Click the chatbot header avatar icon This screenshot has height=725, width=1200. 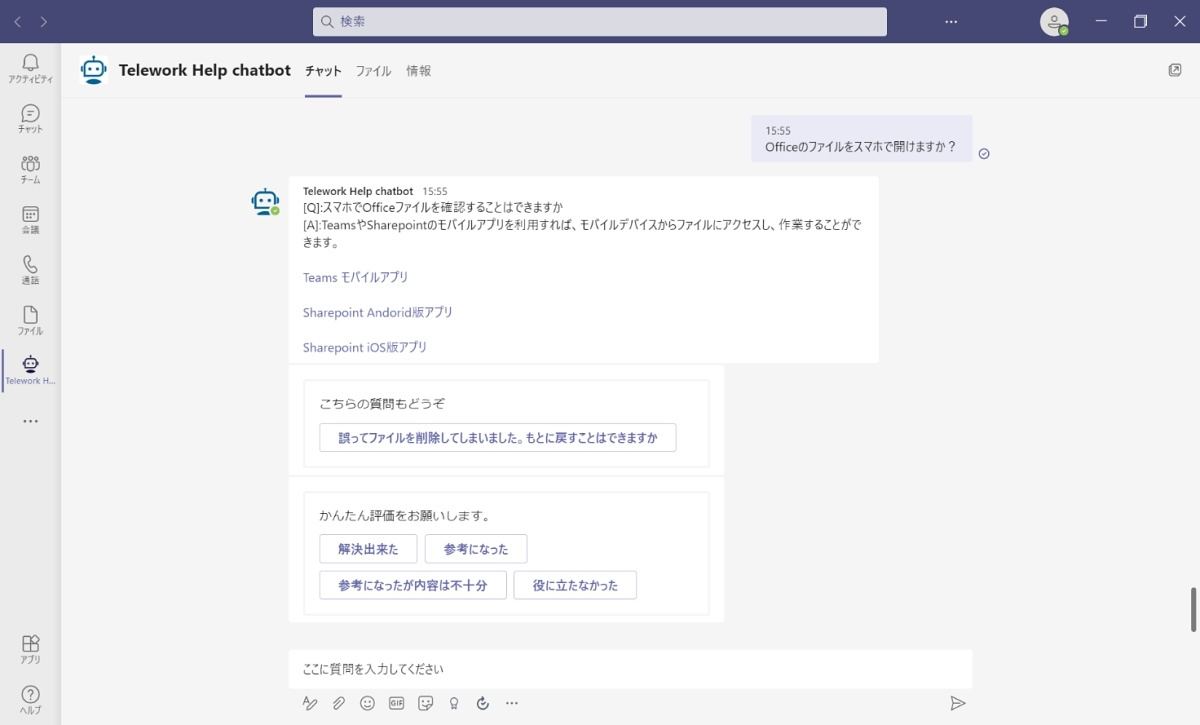93,70
